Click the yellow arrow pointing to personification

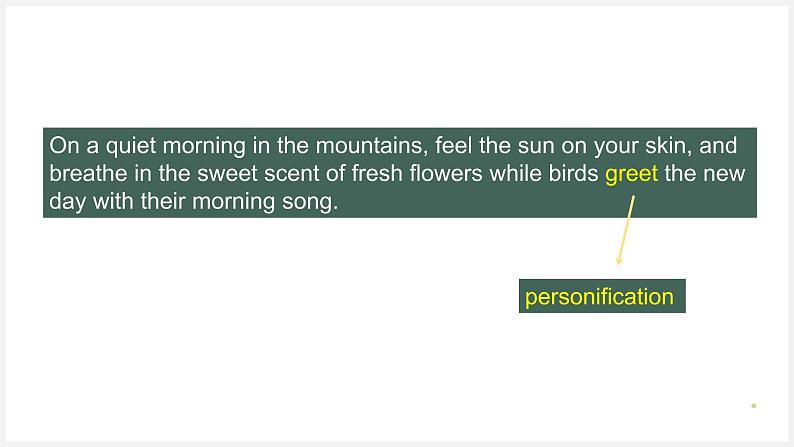pos(625,230)
